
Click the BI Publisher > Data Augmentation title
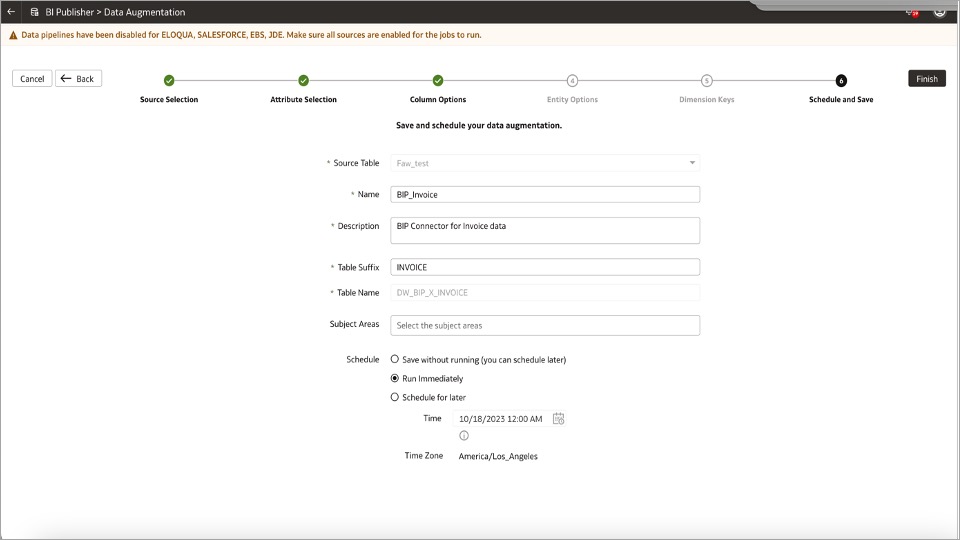tap(115, 12)
